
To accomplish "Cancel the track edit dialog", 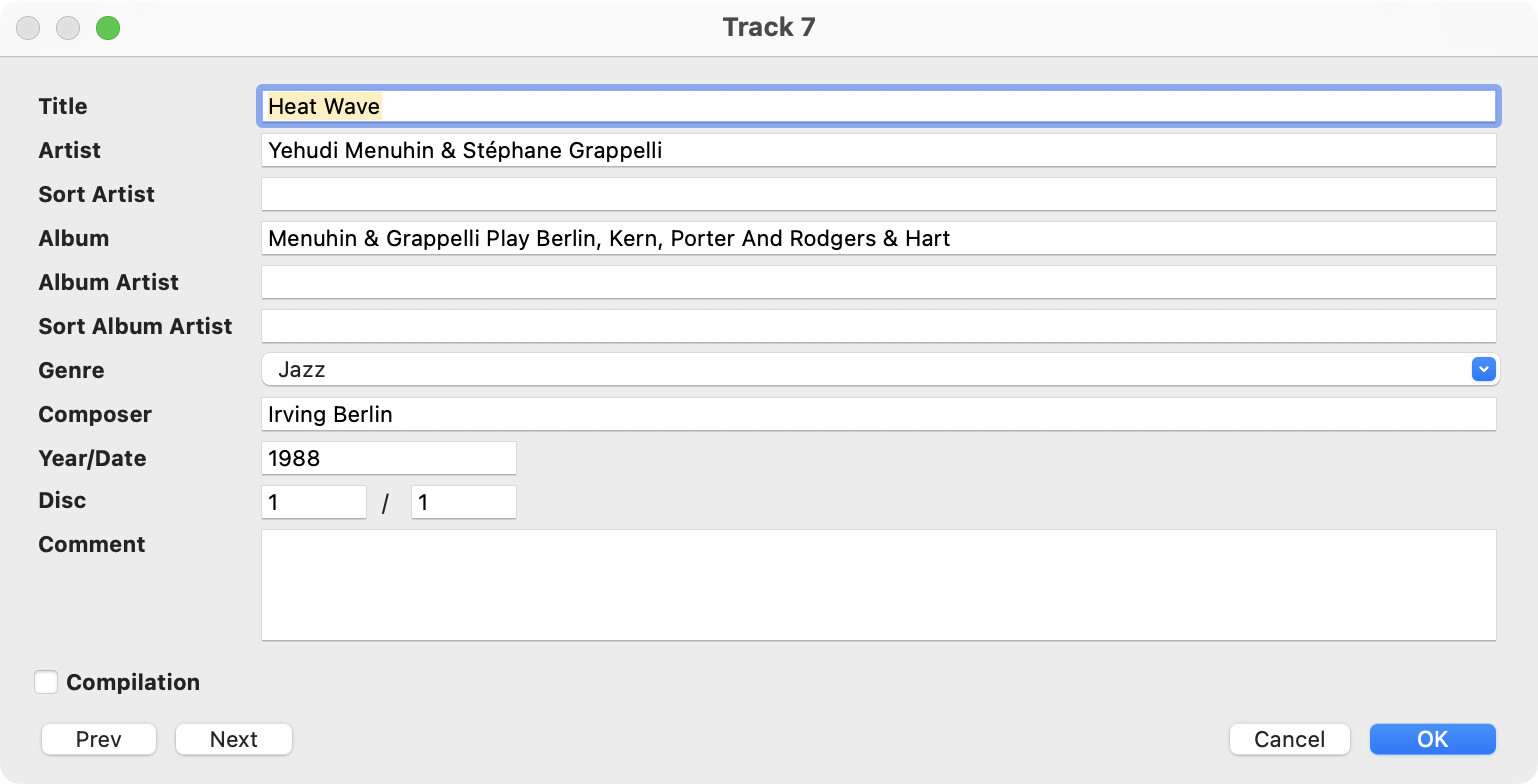I will click(x=1290, y=739).
